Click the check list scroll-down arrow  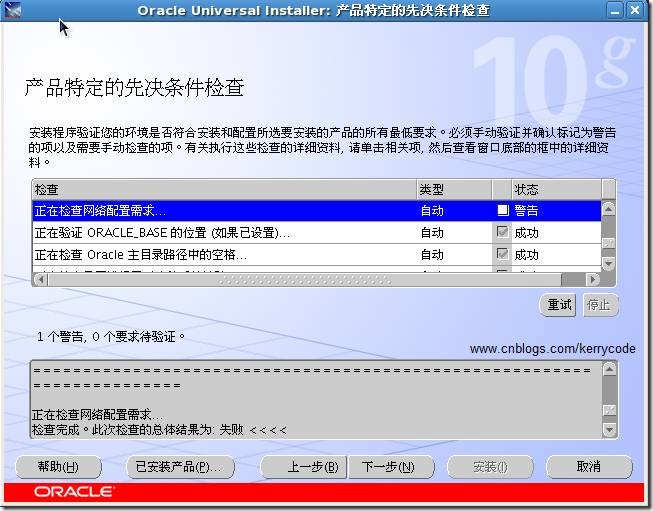click(608, 264)
